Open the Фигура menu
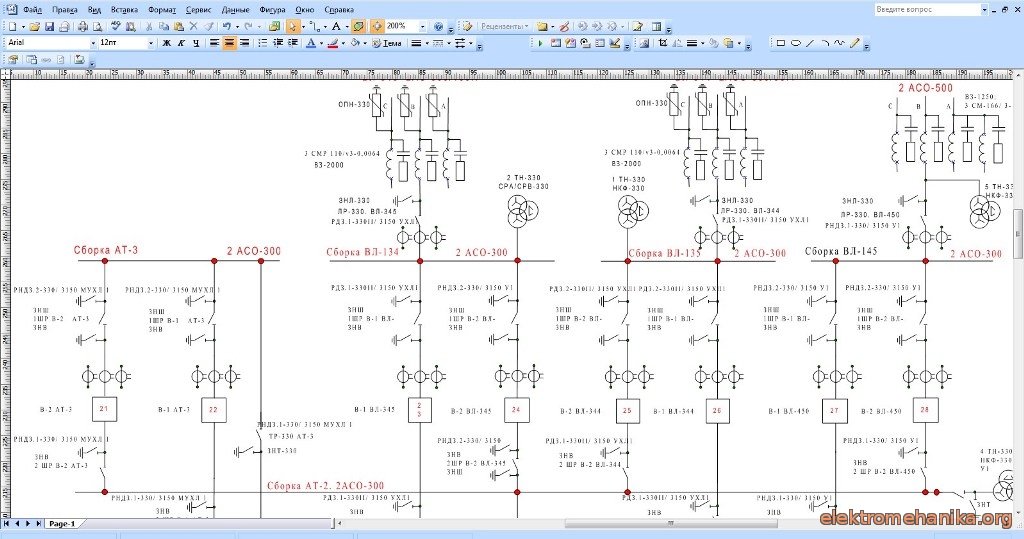Image resolution: width=1024 pixels, height=539 pixels. click(x=271, y=9)
